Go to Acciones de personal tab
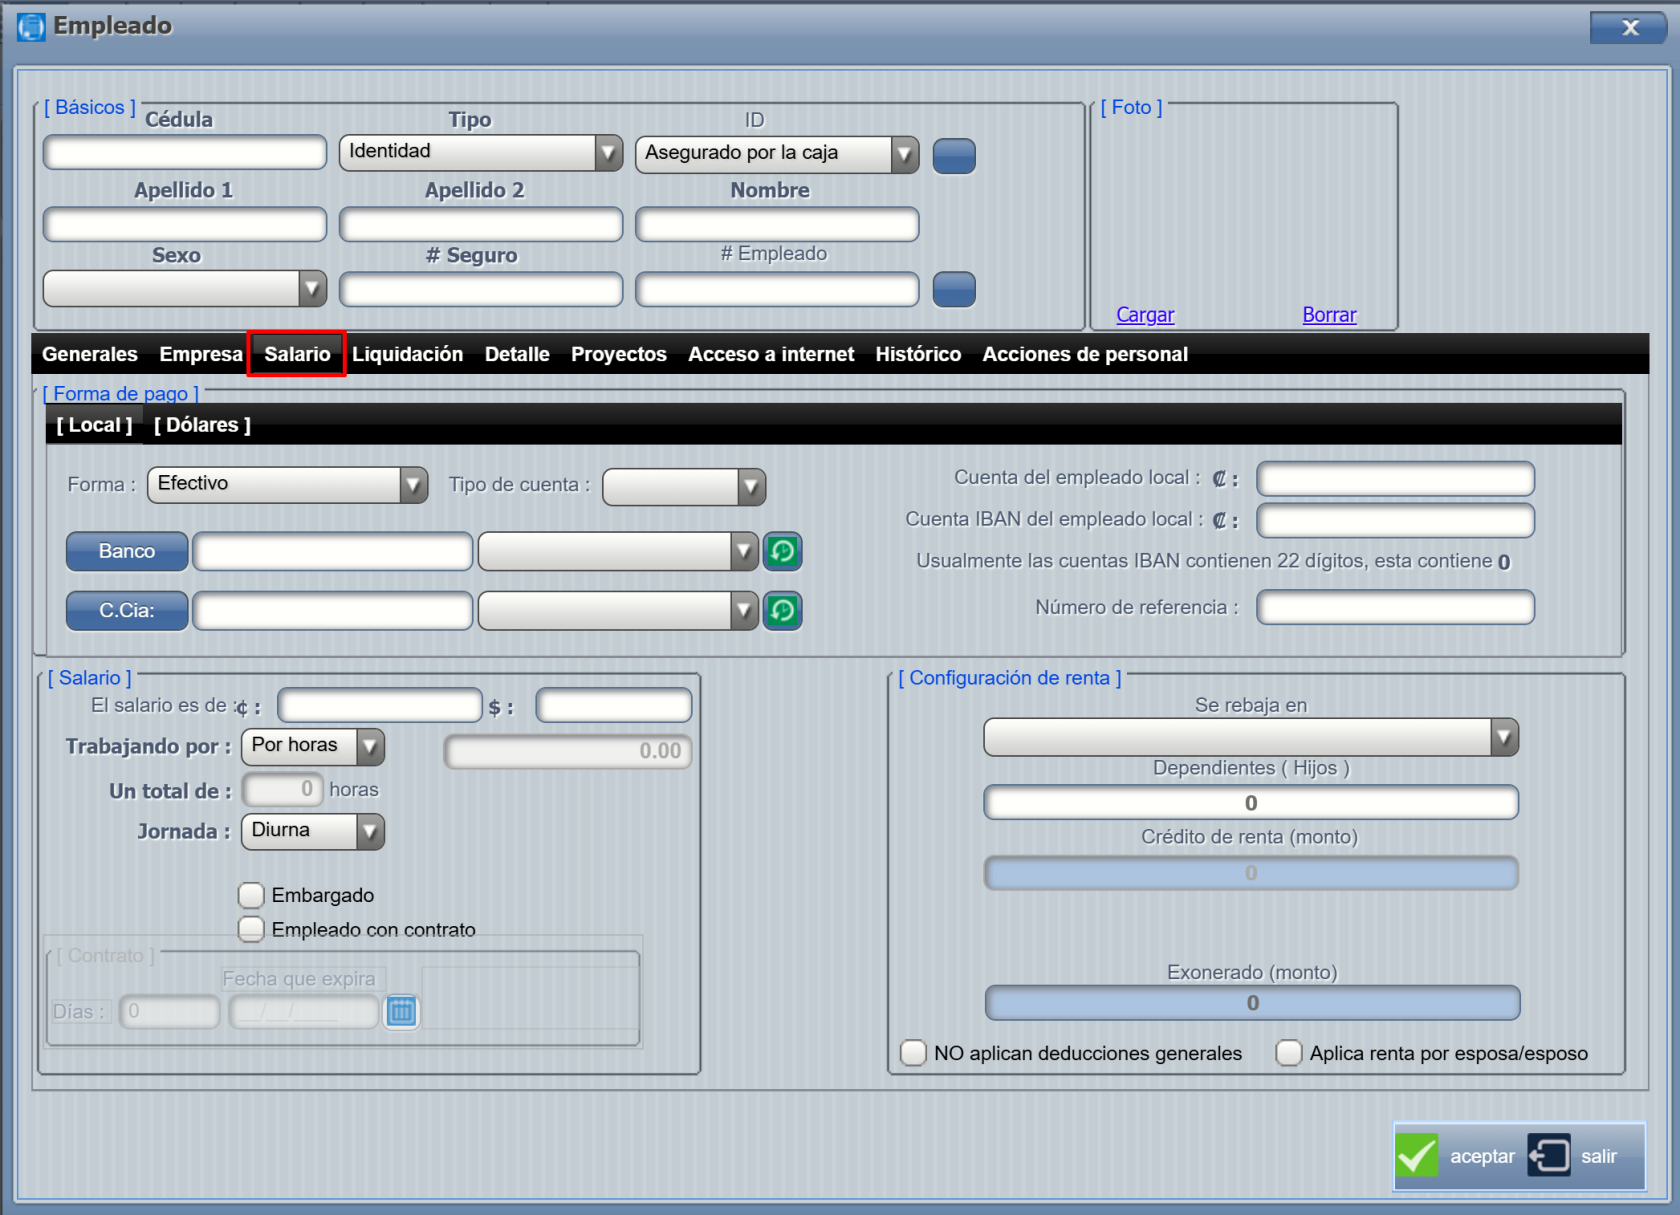The width and height of the screenshot is (1680, 1215). click(x=1085, y=354)
